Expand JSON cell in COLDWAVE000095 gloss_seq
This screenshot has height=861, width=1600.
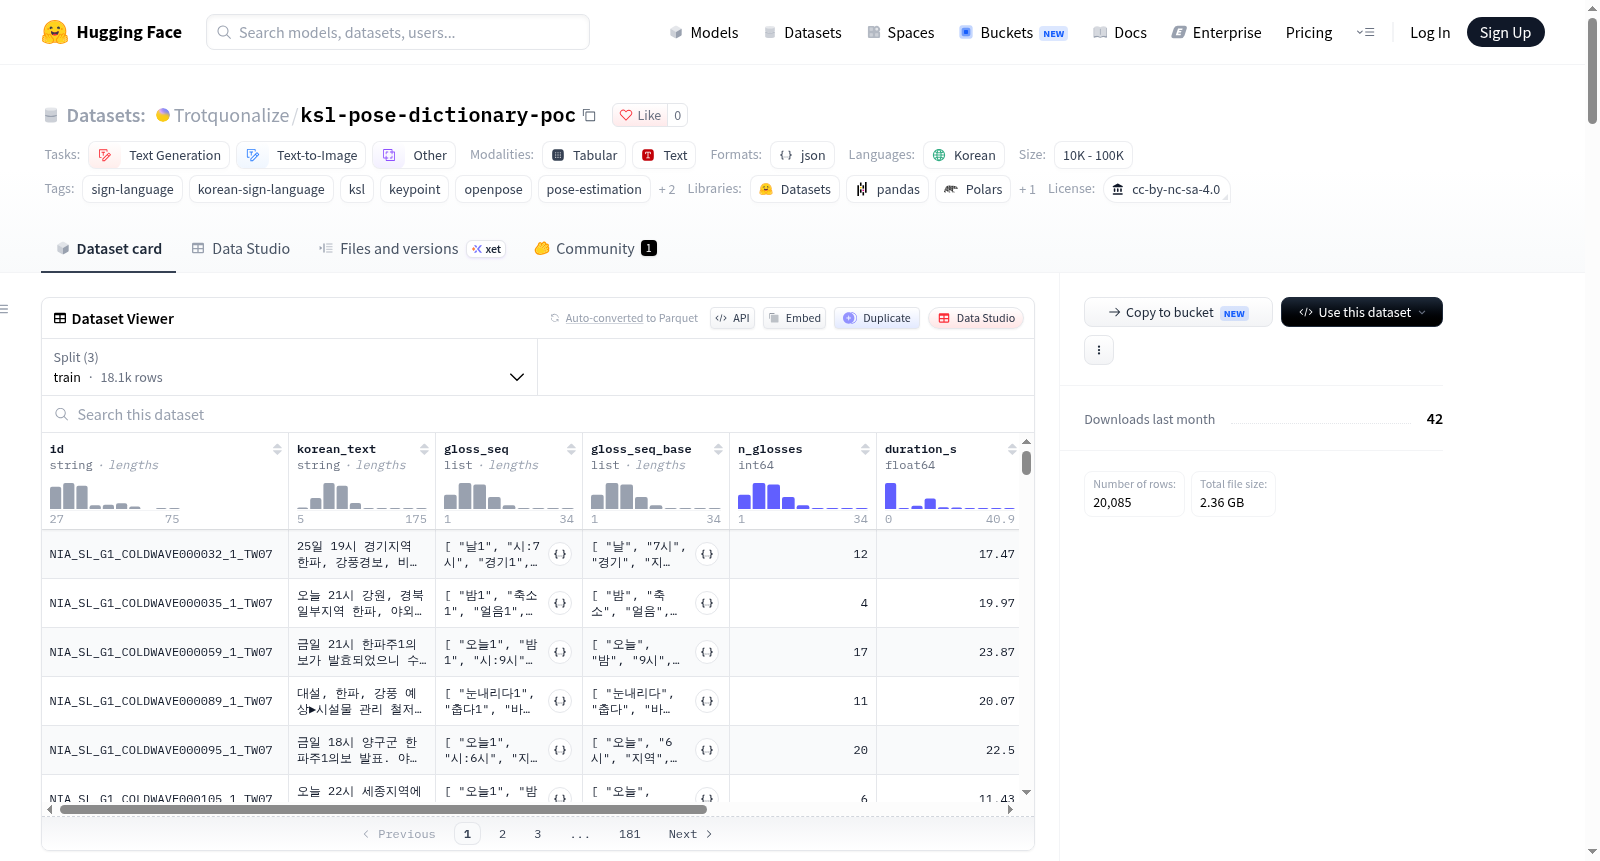click(560, 750)
